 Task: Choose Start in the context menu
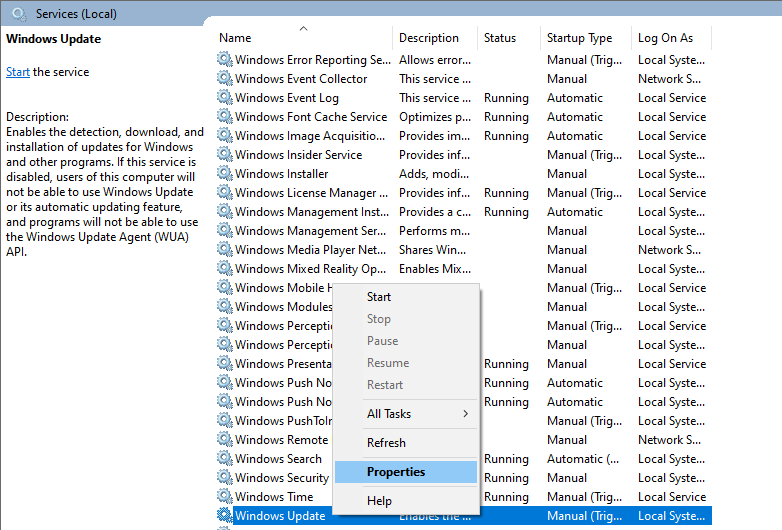(379, 297)
